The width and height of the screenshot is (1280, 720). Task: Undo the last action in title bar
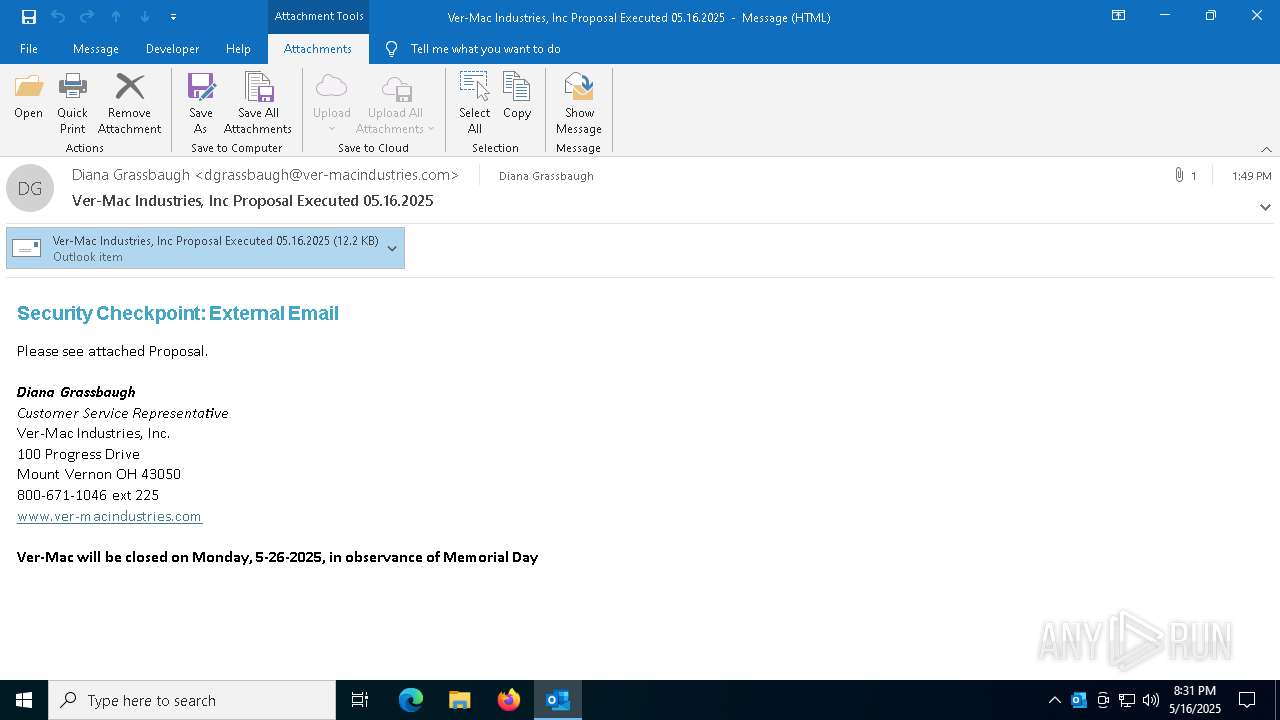coord(58,17)
